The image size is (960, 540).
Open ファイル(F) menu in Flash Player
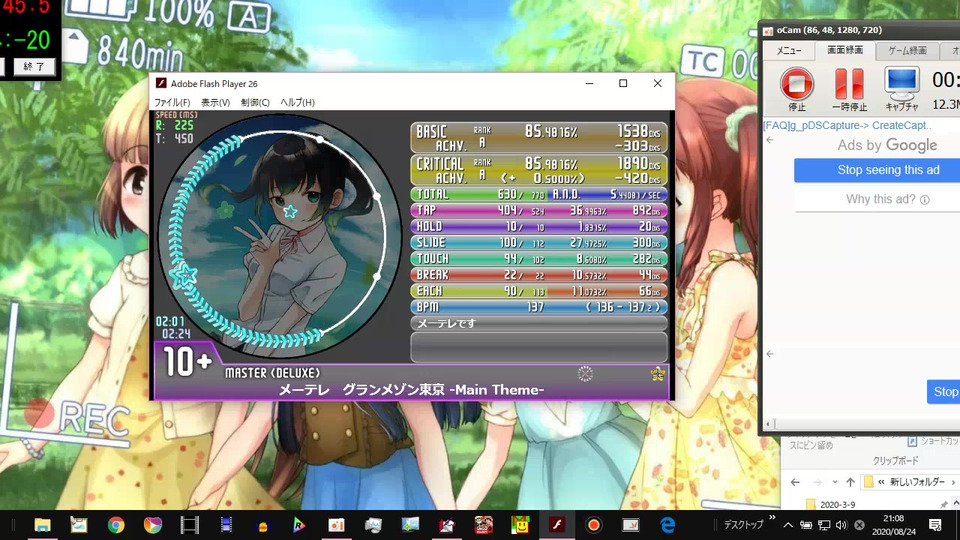[x=172, y=102]
